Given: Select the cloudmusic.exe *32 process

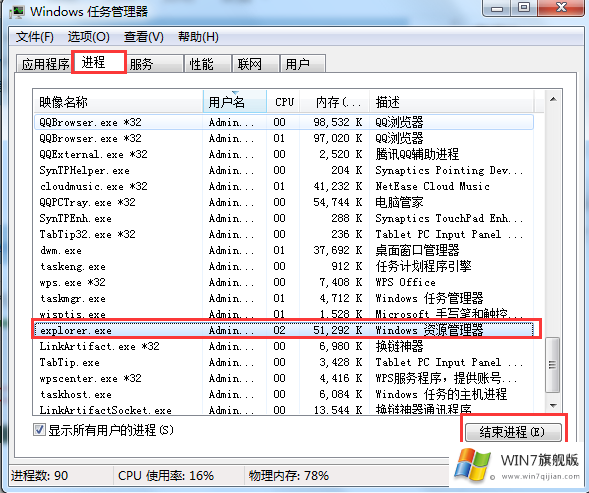Looking at the screenshot, I should (x=284, y=186).
